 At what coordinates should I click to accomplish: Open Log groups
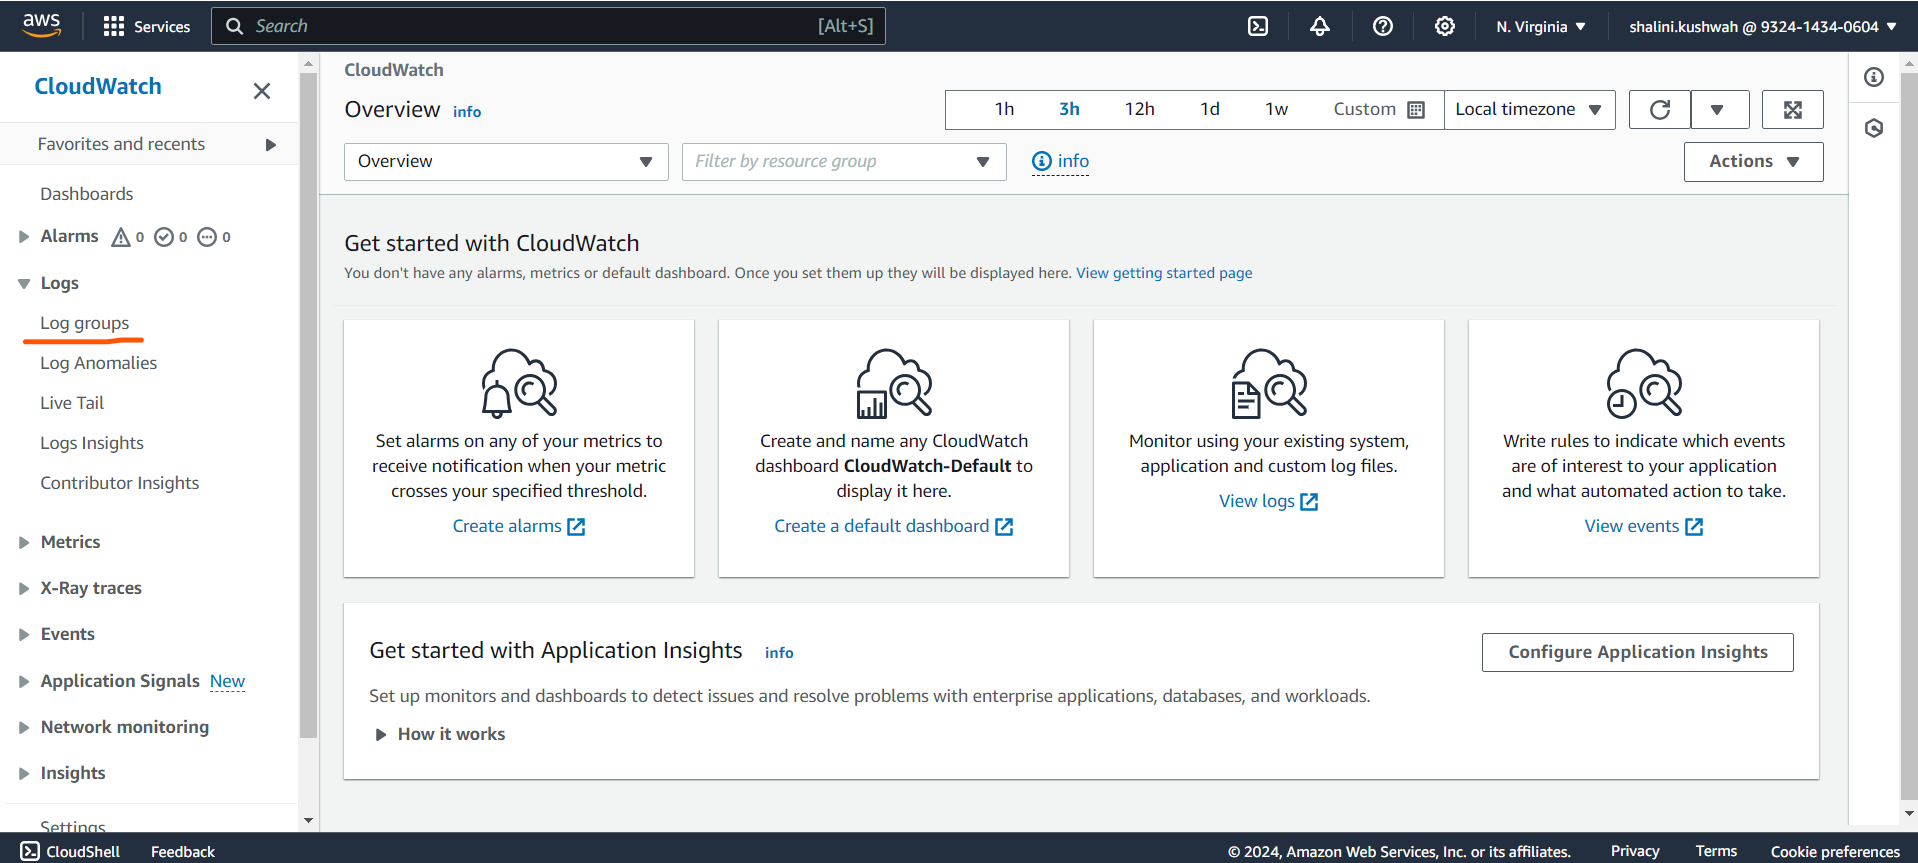[85, 323]
